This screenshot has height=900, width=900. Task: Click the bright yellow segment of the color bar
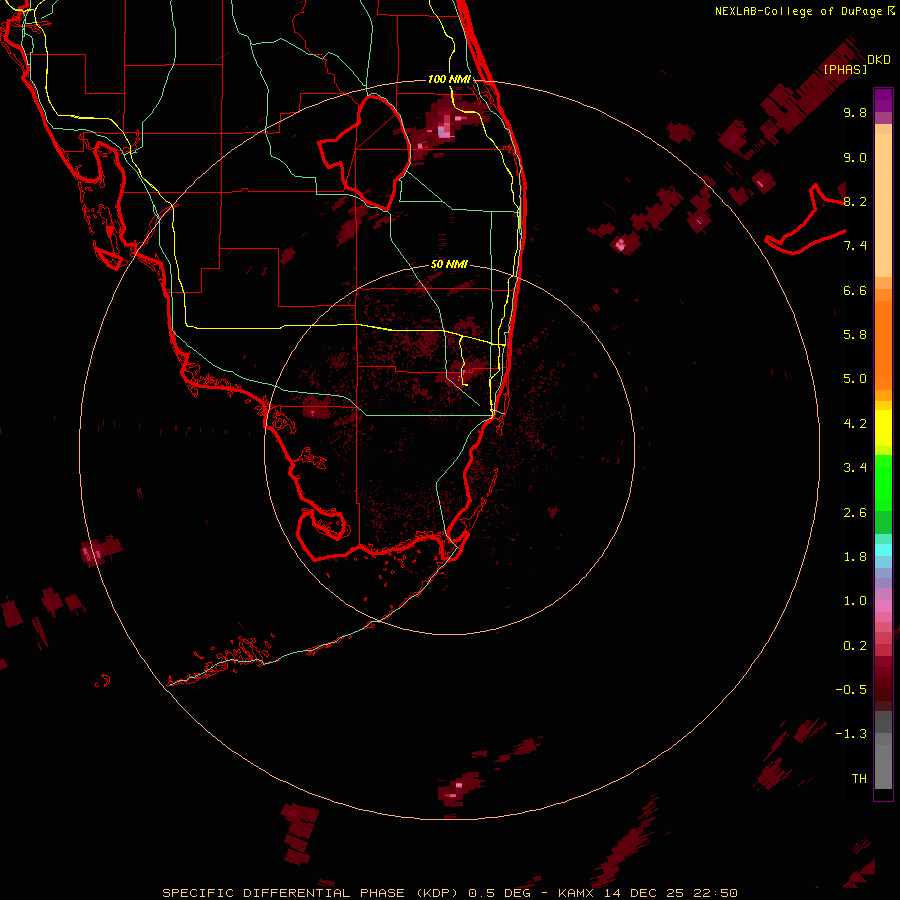point(883,428)
